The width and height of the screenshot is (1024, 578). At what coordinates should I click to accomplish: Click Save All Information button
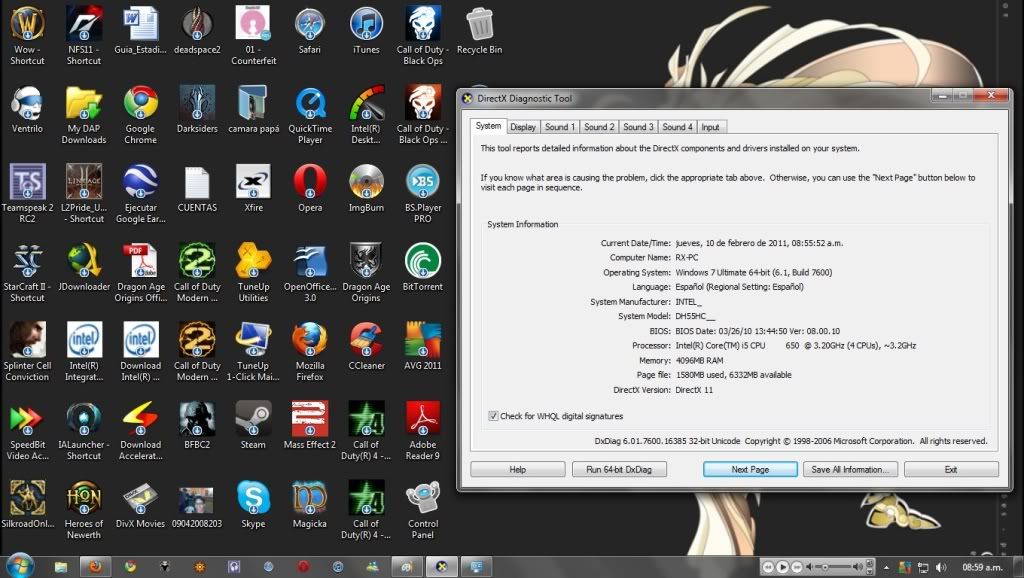tap(850, 470)
